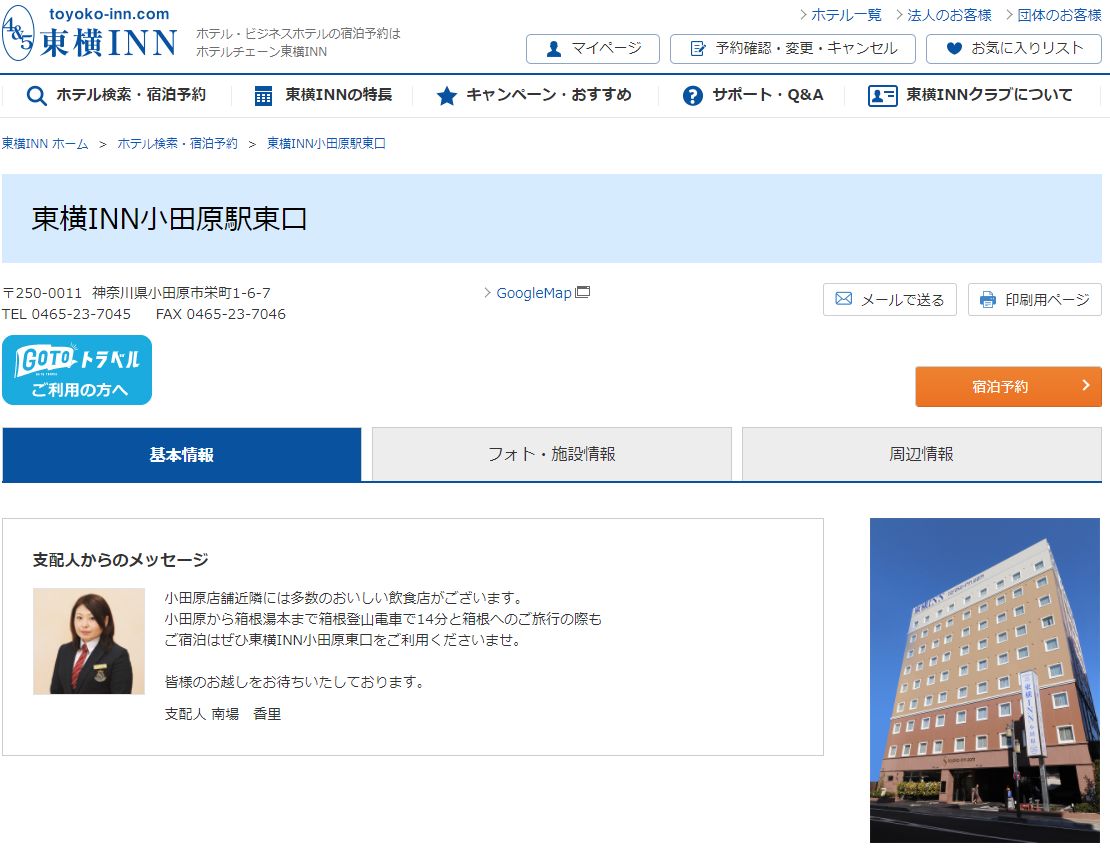Click the 東横INN ホーム breadcrumb
The width and height of the screenshot is (1110, 852).
45,144
